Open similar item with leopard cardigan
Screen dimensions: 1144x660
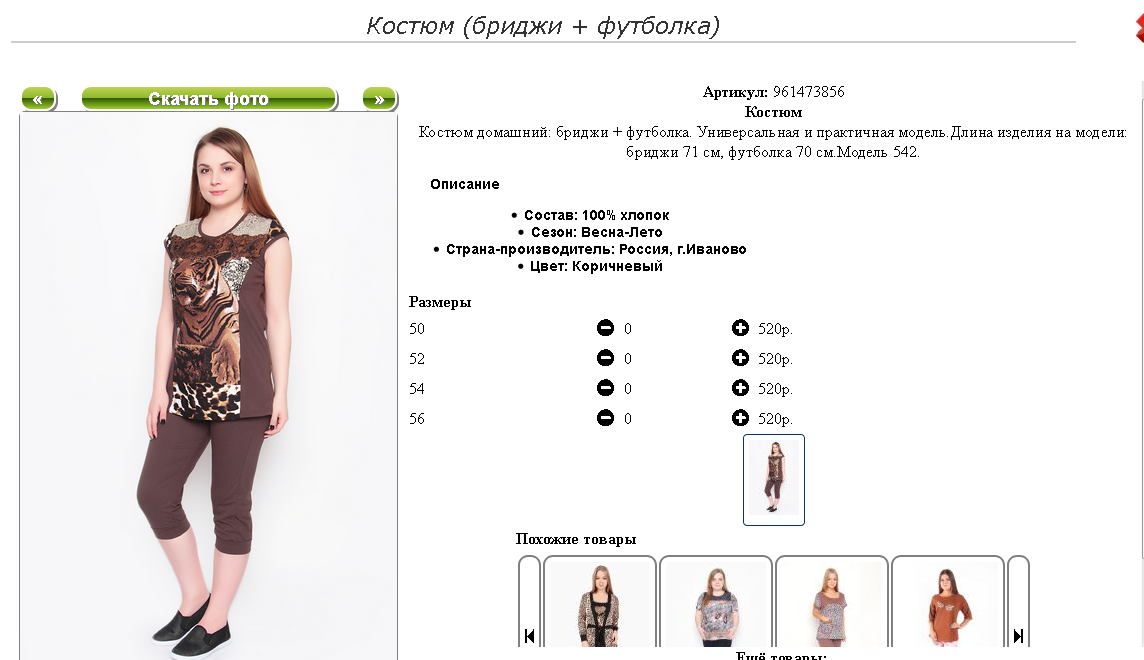tap(600, 602)
